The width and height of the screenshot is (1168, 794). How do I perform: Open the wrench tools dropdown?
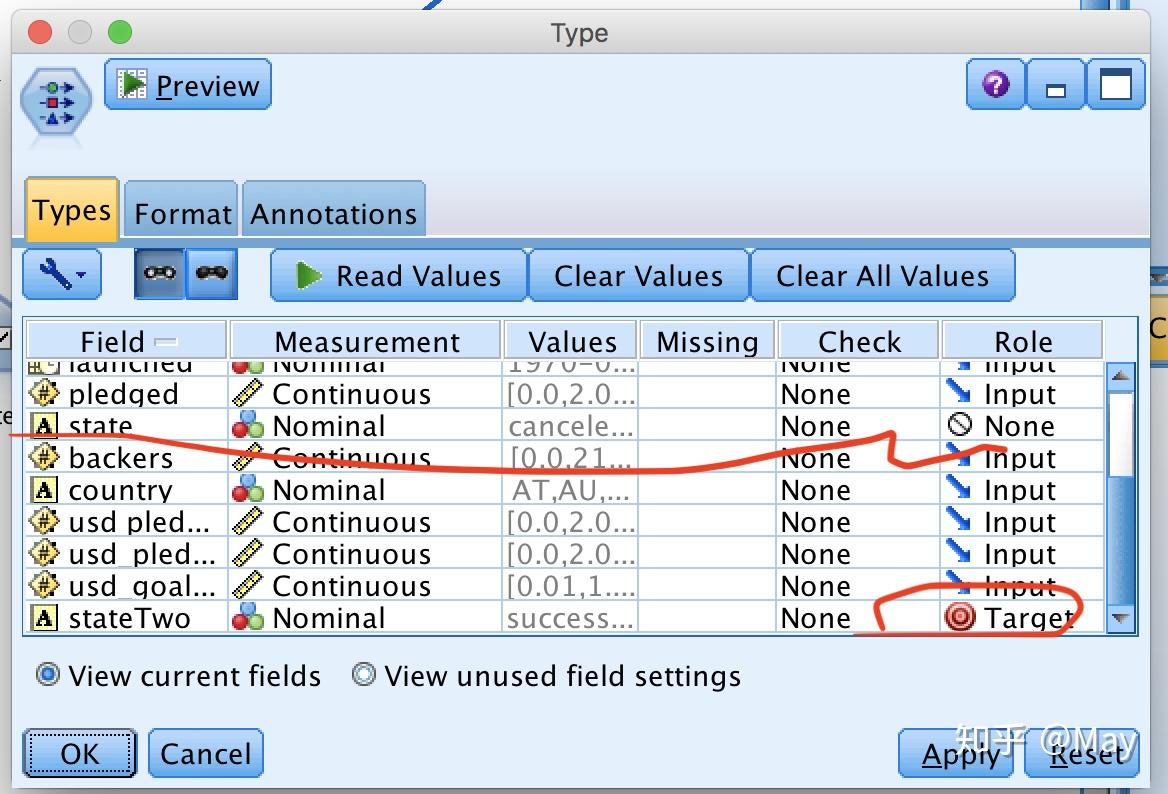pos(62,275)
